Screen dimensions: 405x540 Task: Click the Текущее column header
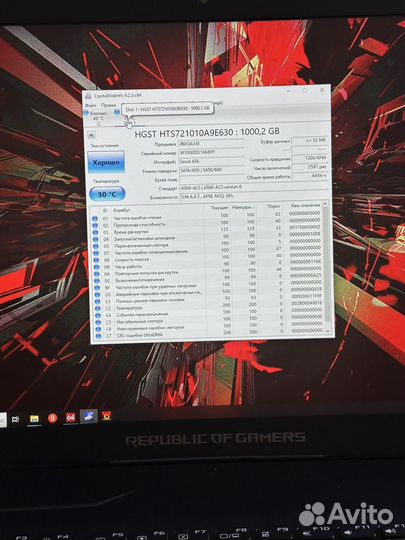click(219, 208)
